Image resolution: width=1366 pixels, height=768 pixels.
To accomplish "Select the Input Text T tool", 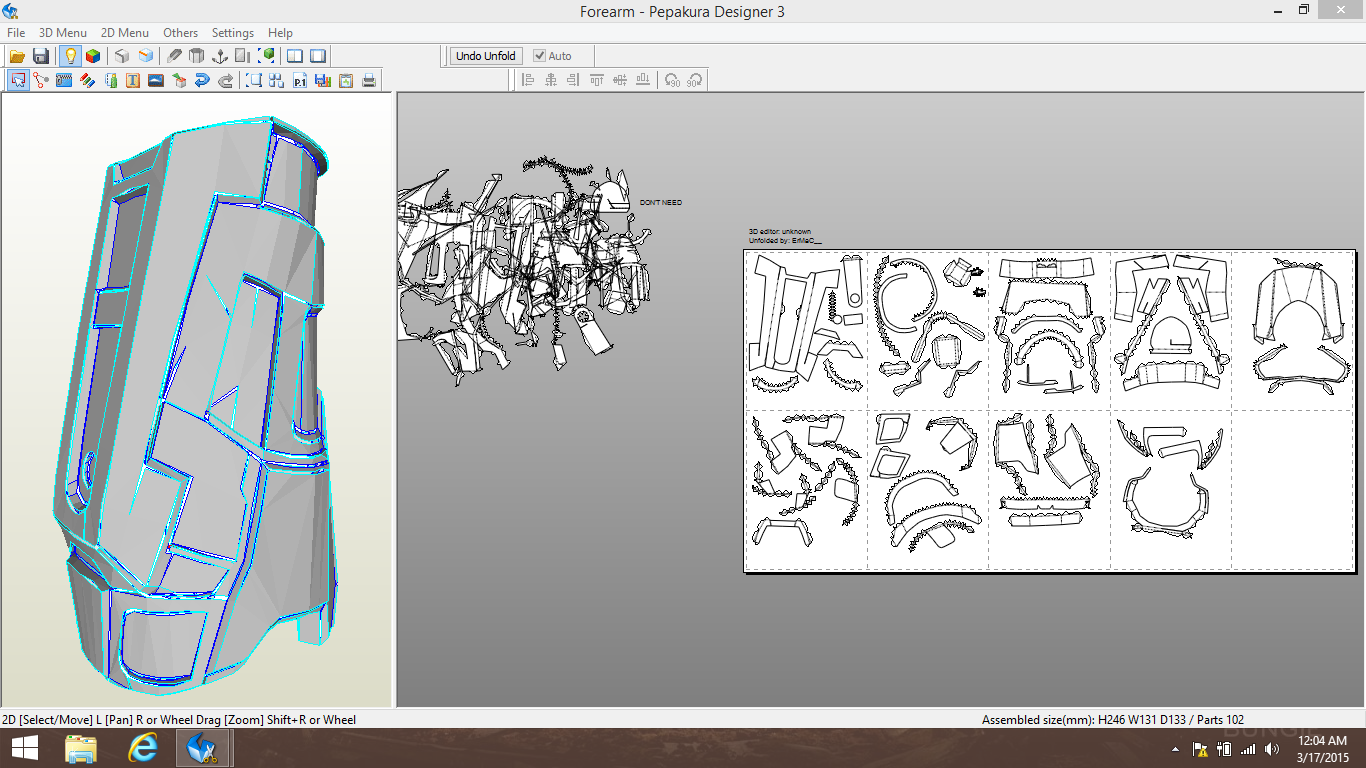I will (x=133, y=81).
